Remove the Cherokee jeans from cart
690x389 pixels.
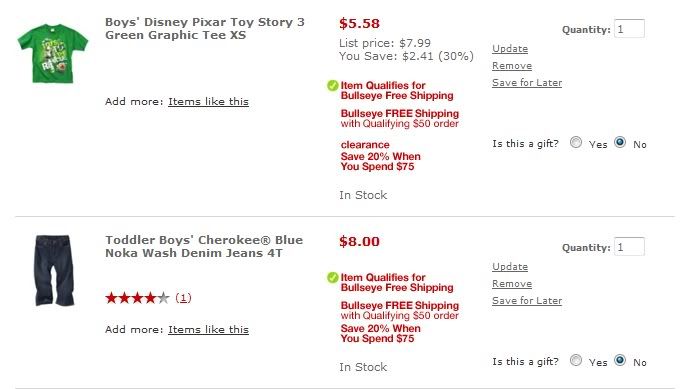point(512,284)
